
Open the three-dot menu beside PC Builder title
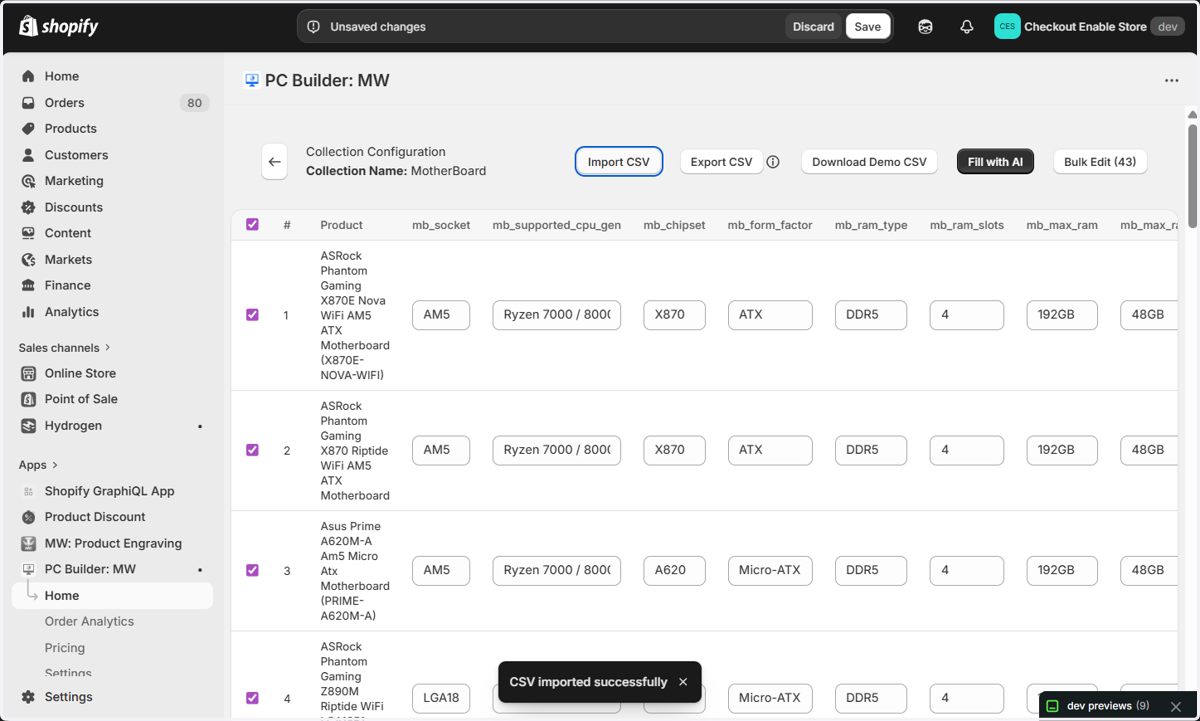pos(1171,81)
